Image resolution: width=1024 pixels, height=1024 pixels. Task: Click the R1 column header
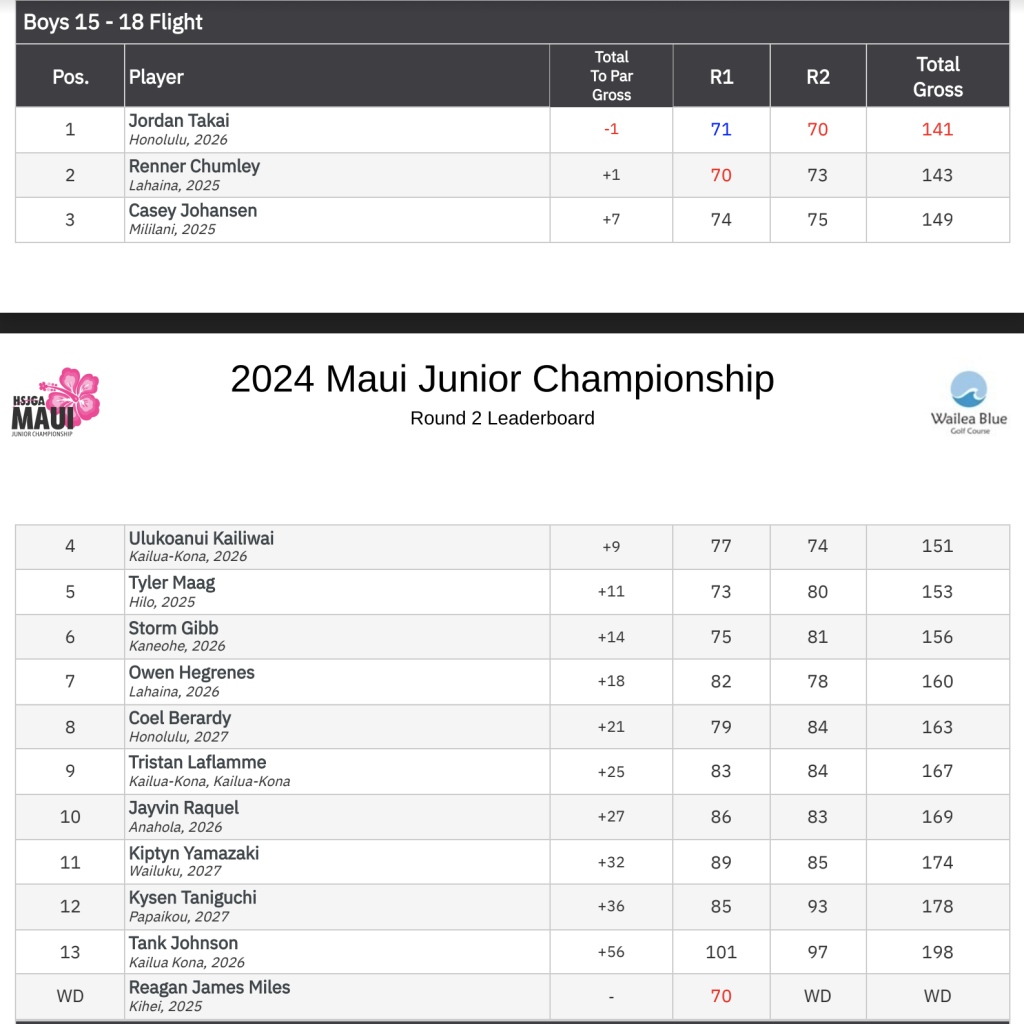721,77
